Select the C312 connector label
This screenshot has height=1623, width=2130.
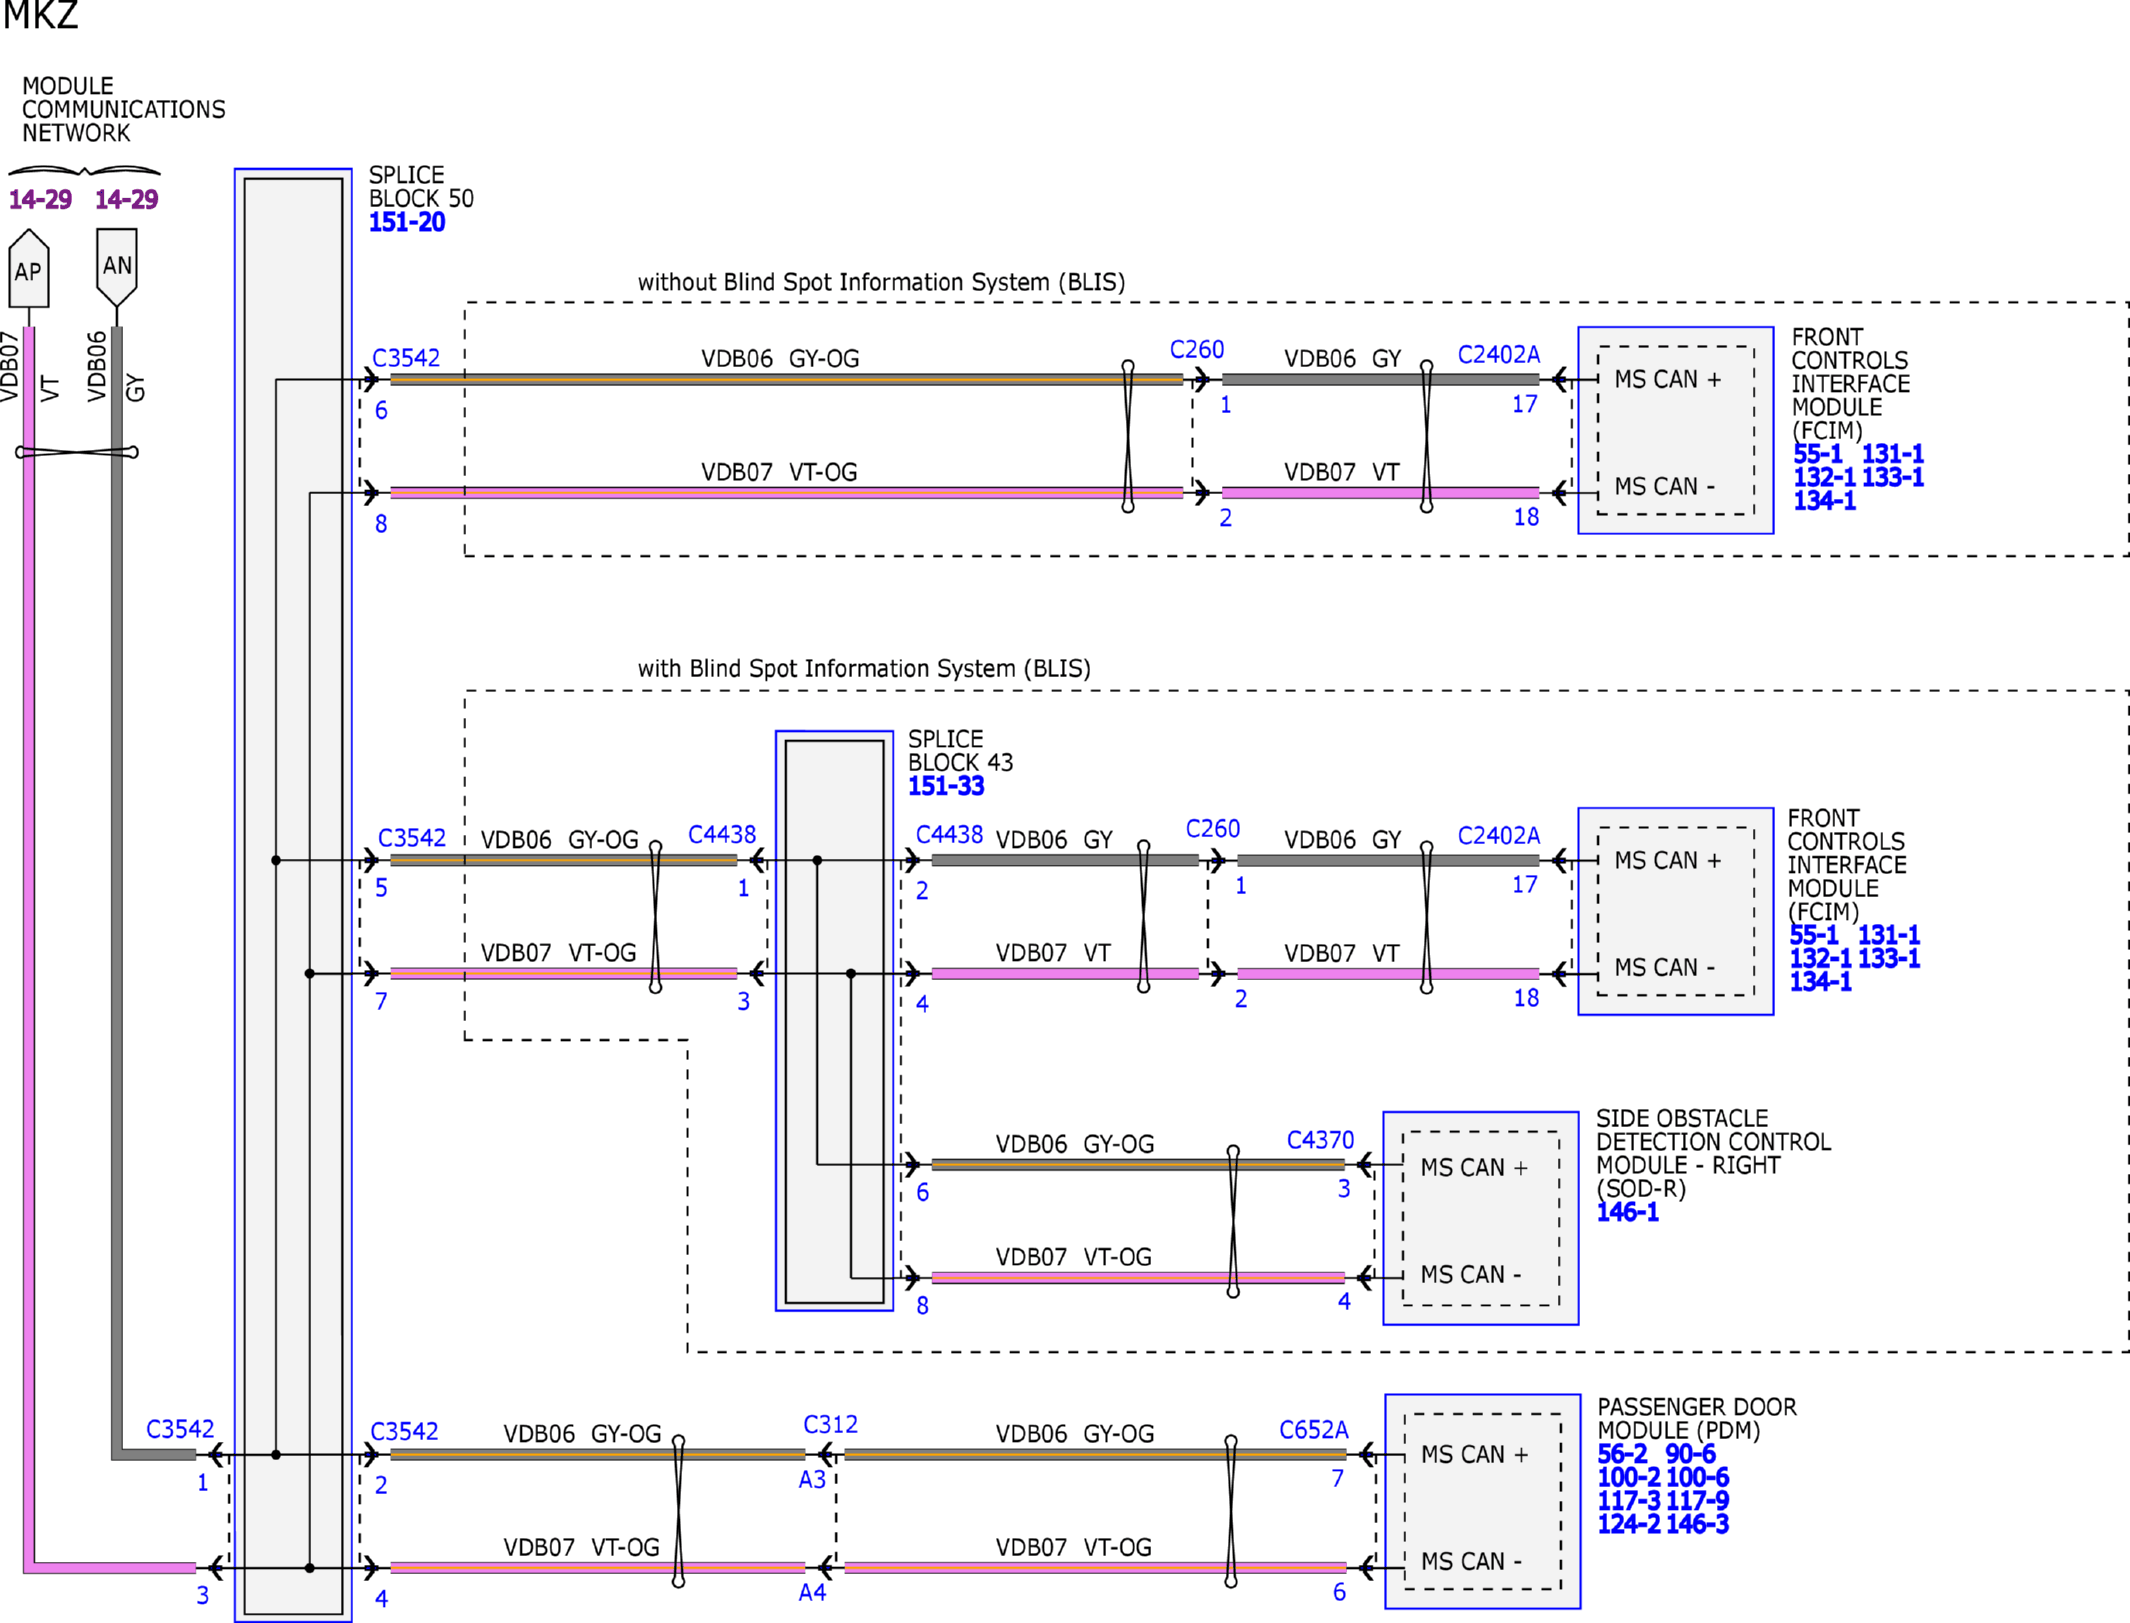(x=830, y=1424)
